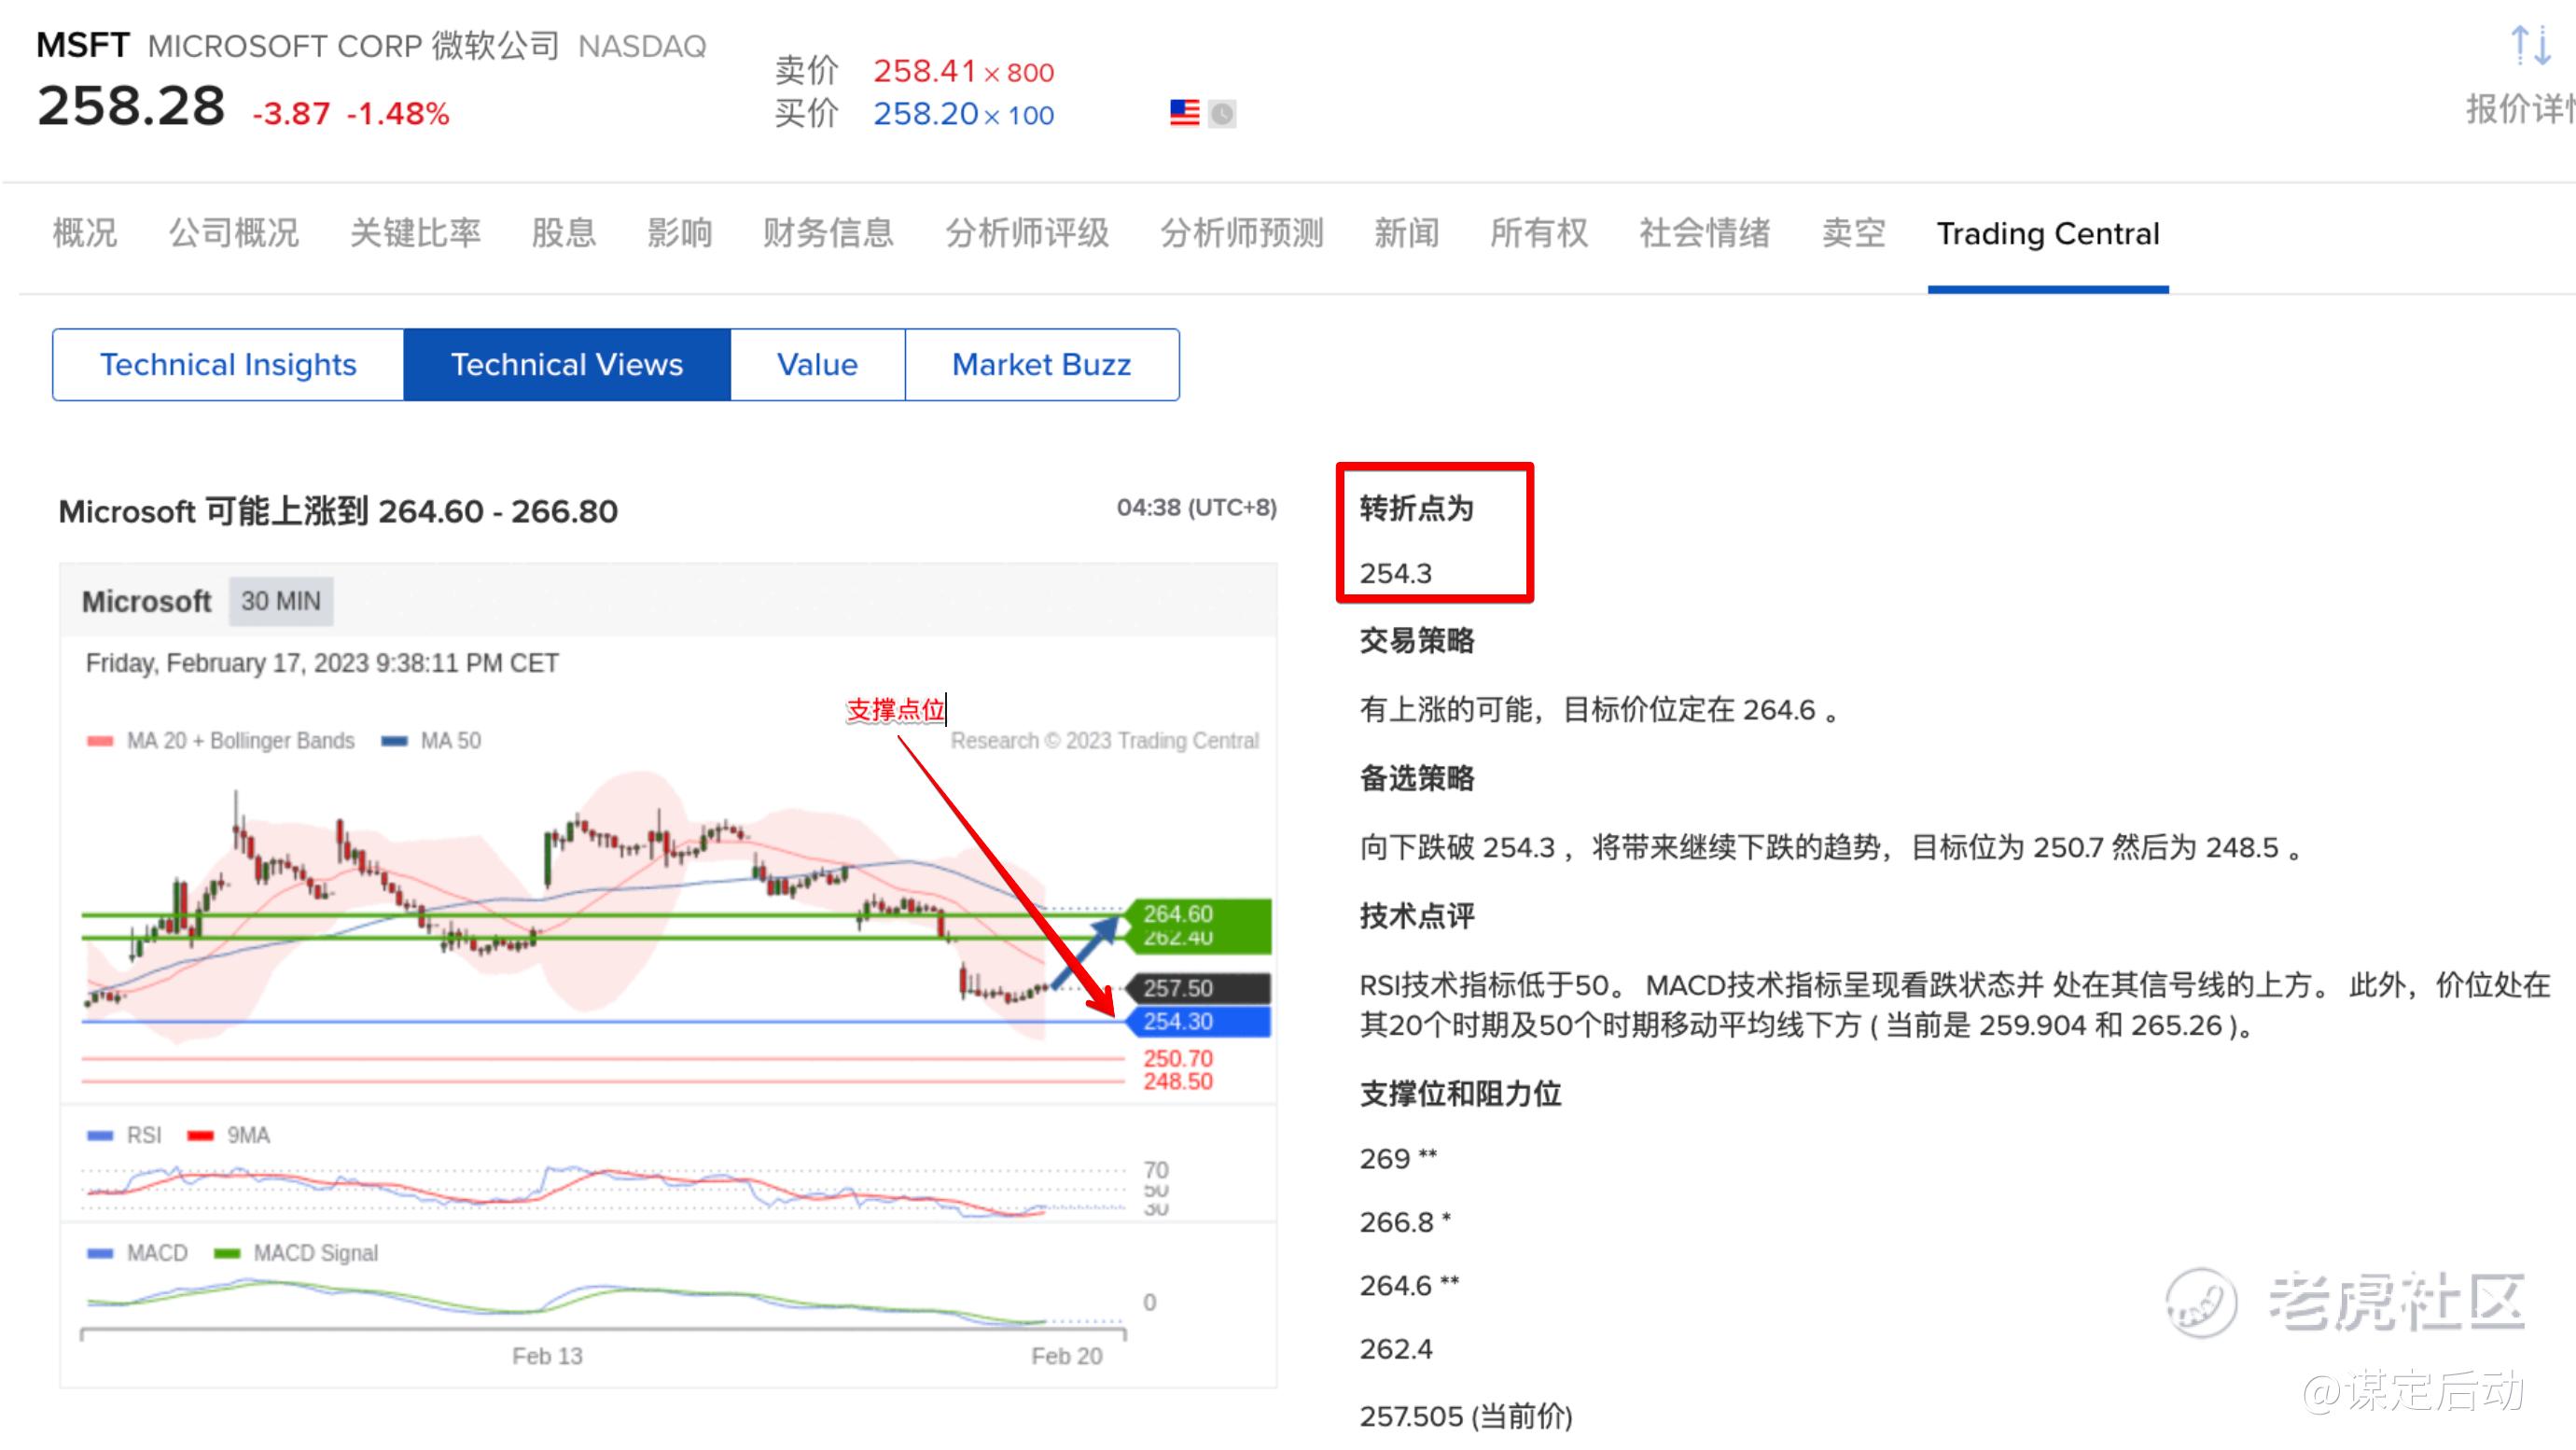The width and height of the screenshot is (2576, 1450).
Task: Click the 支撑位和阻力位 heading
Action: [x=1460, y=1095]
